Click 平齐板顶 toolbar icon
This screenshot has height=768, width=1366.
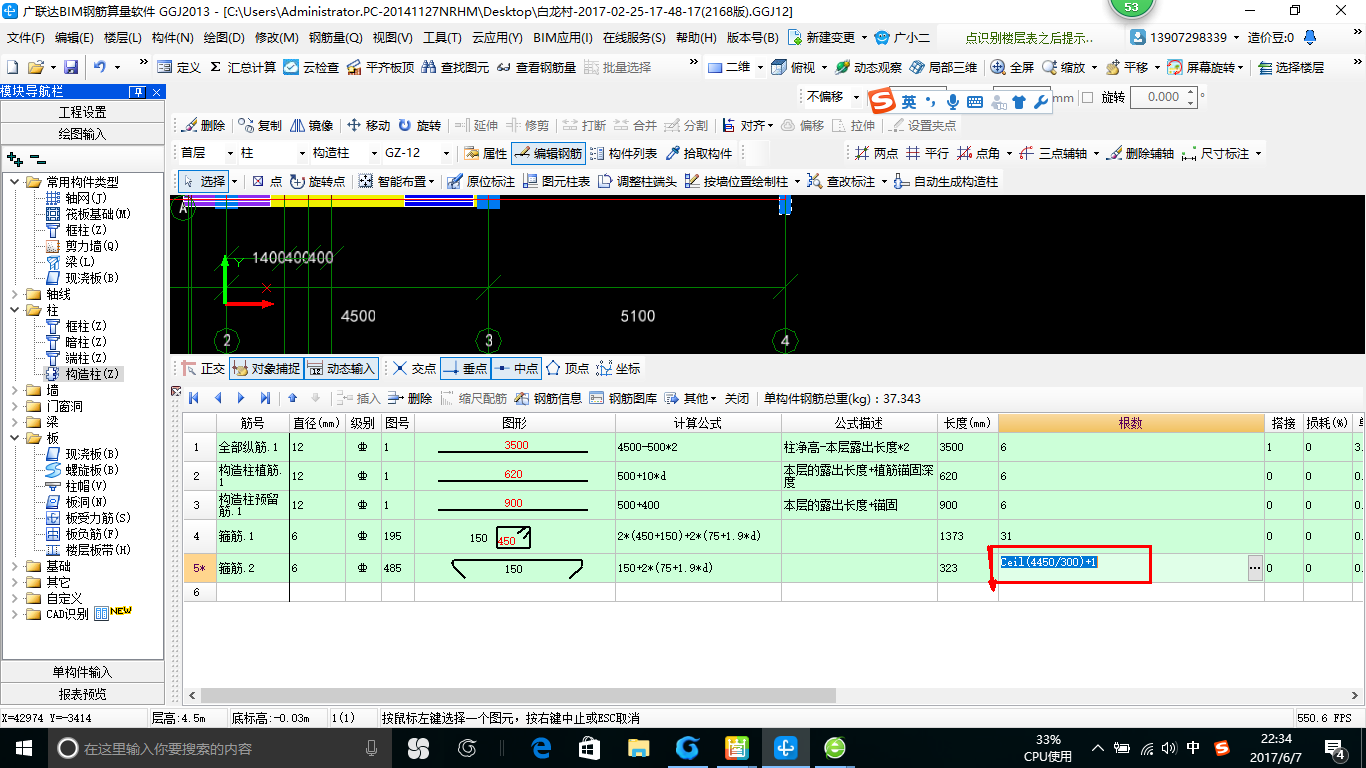pos(380,67)
